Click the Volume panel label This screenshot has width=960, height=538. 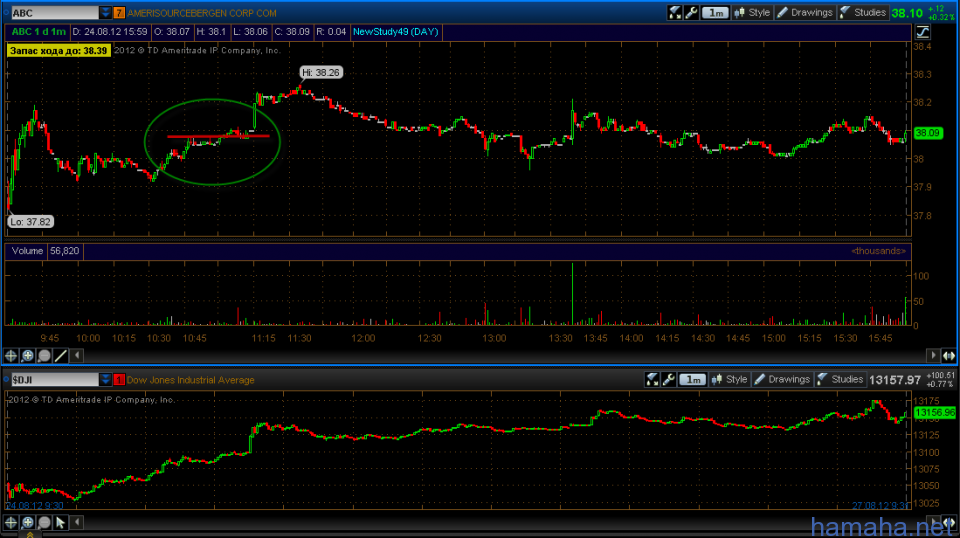[x=26, y=251]
